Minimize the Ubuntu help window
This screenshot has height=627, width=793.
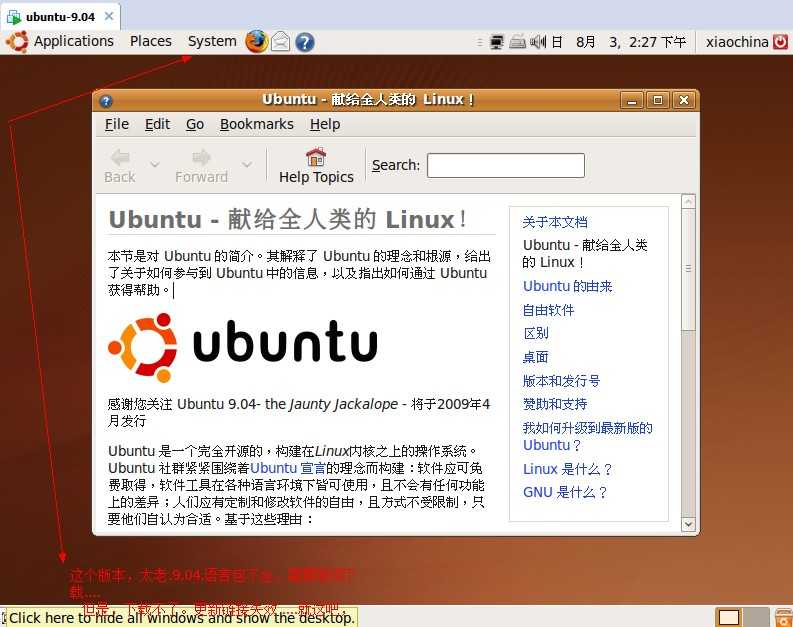(632, 100)
